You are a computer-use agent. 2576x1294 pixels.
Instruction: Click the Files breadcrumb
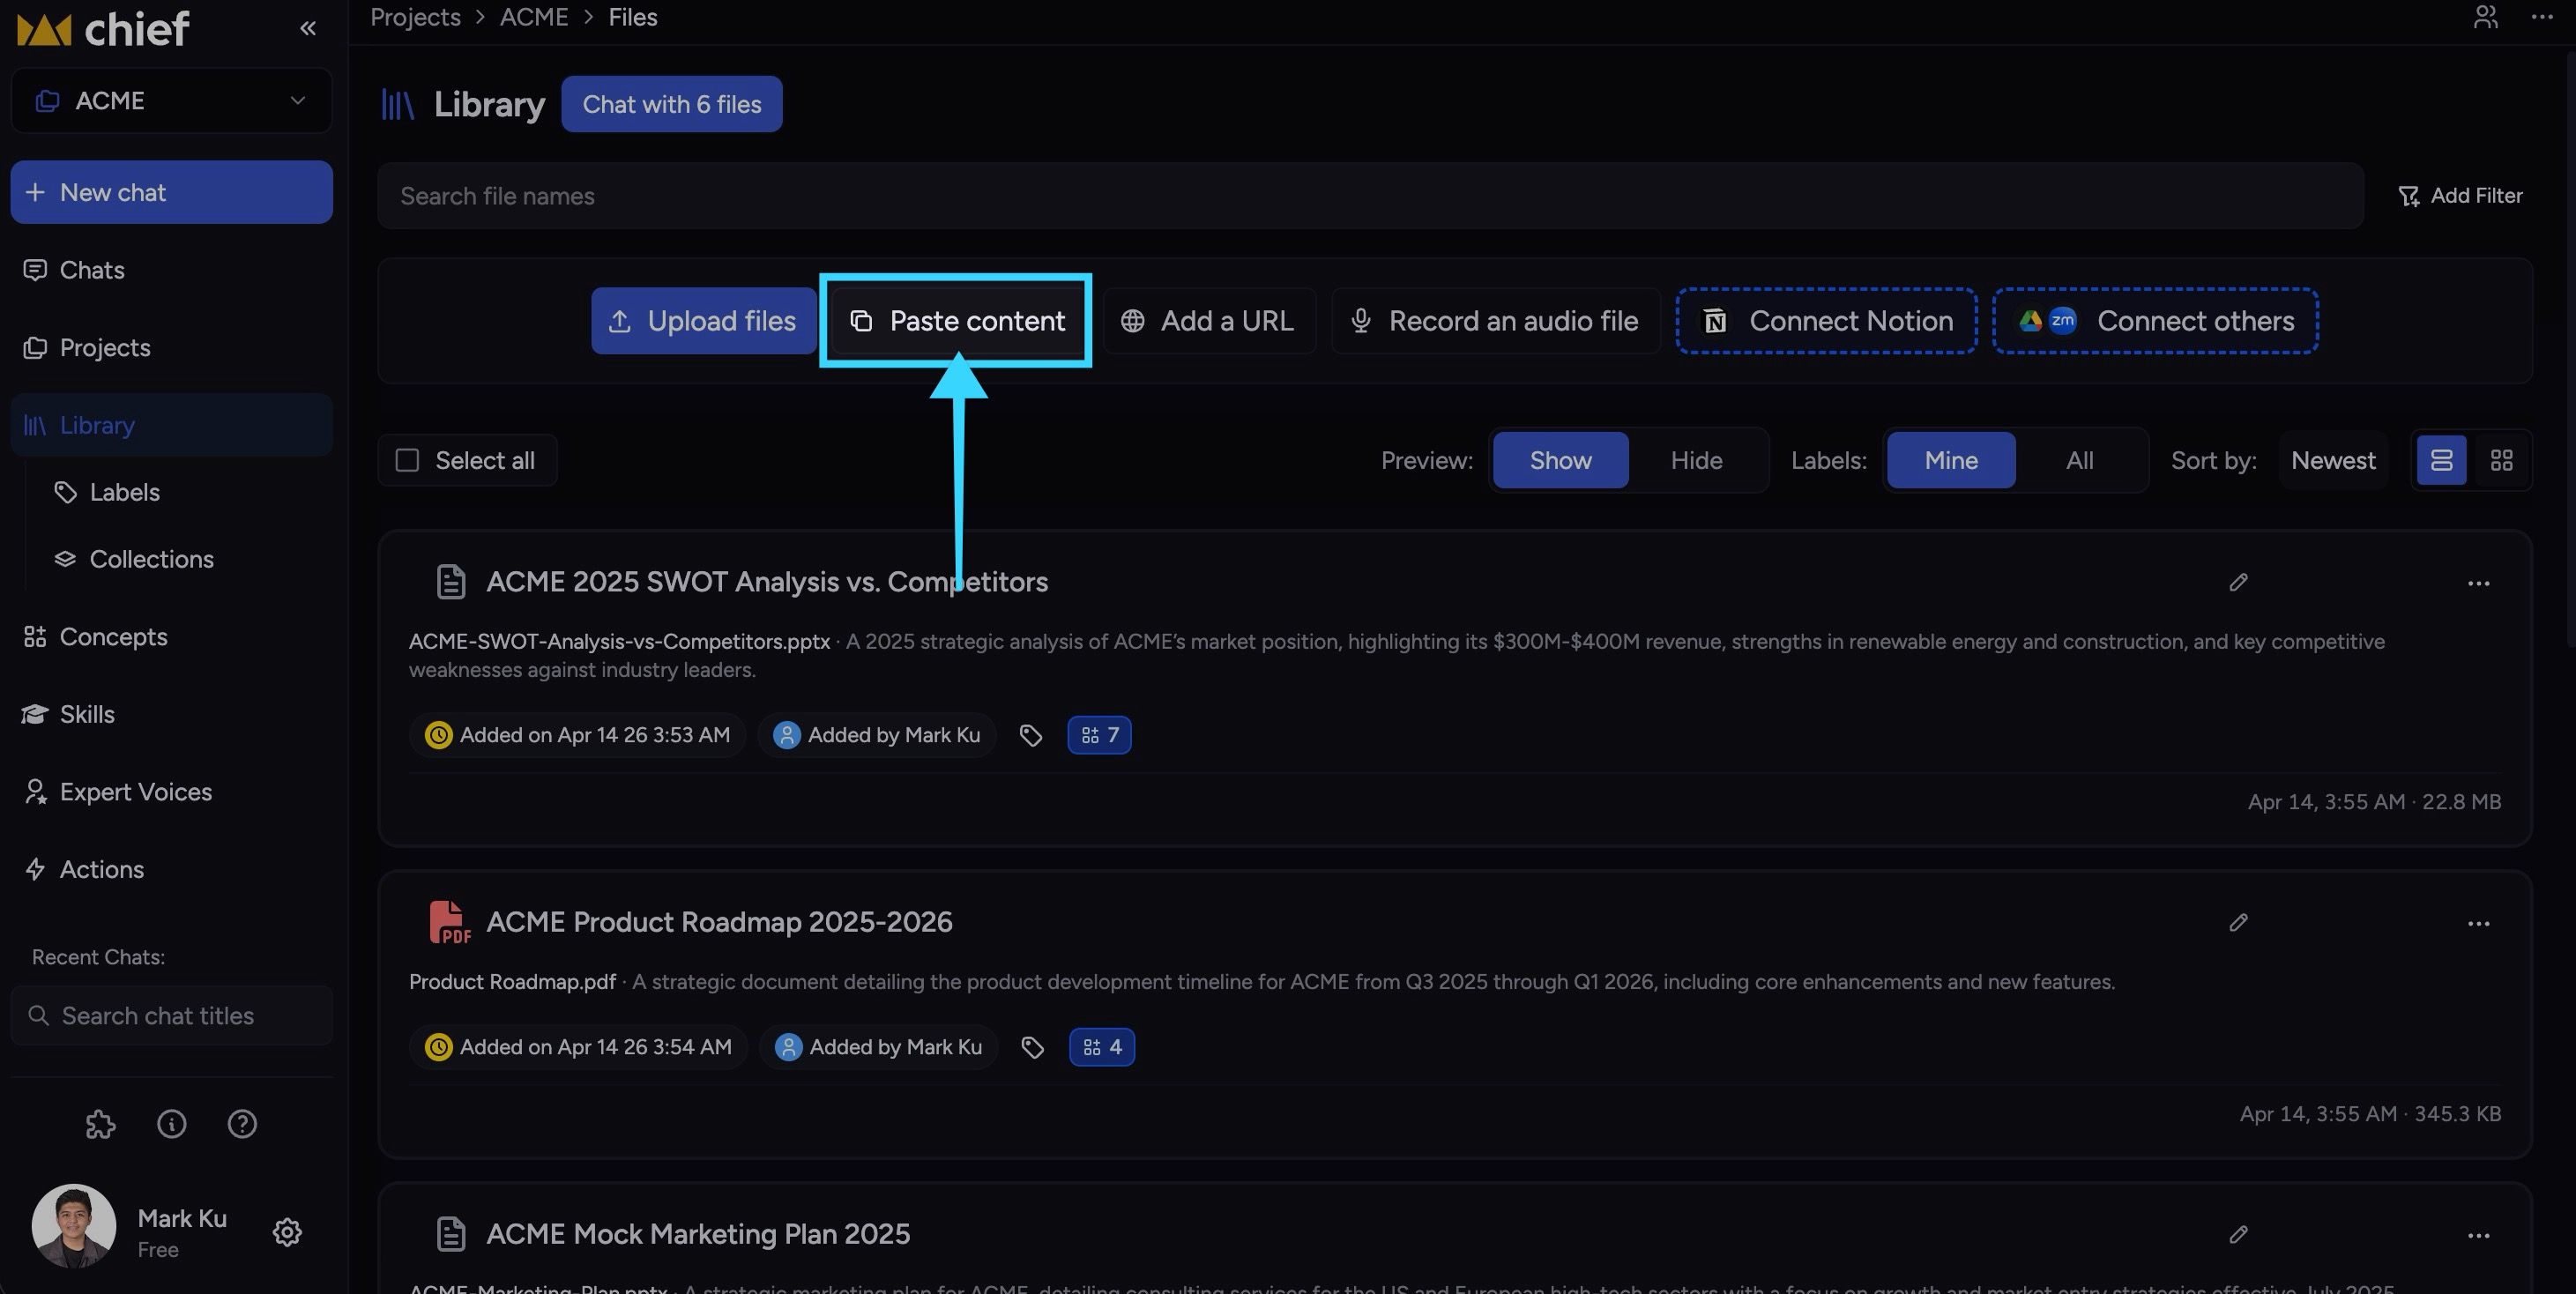click(x=633, y=17)
